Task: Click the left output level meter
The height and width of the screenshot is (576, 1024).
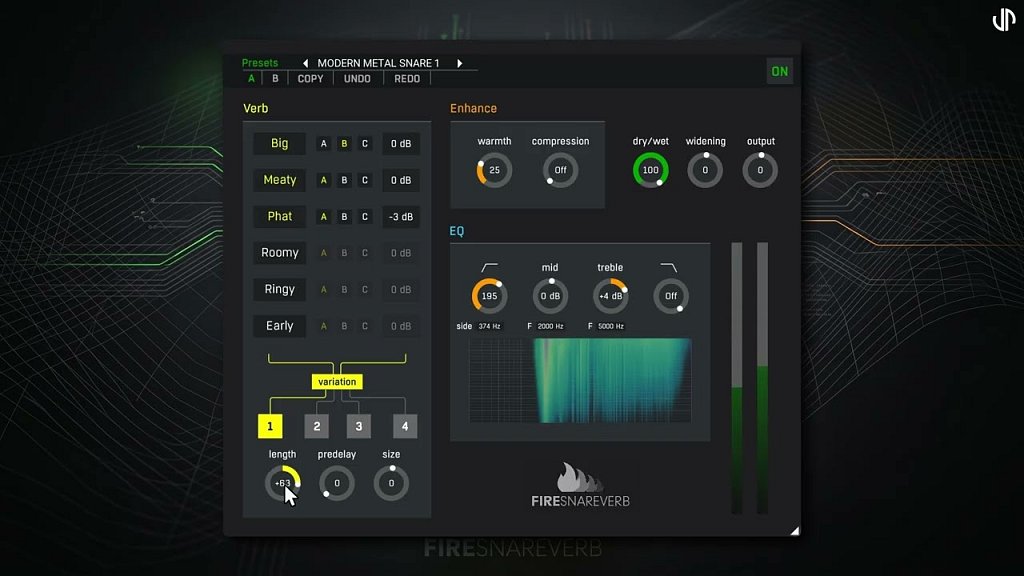Action: 737,378
